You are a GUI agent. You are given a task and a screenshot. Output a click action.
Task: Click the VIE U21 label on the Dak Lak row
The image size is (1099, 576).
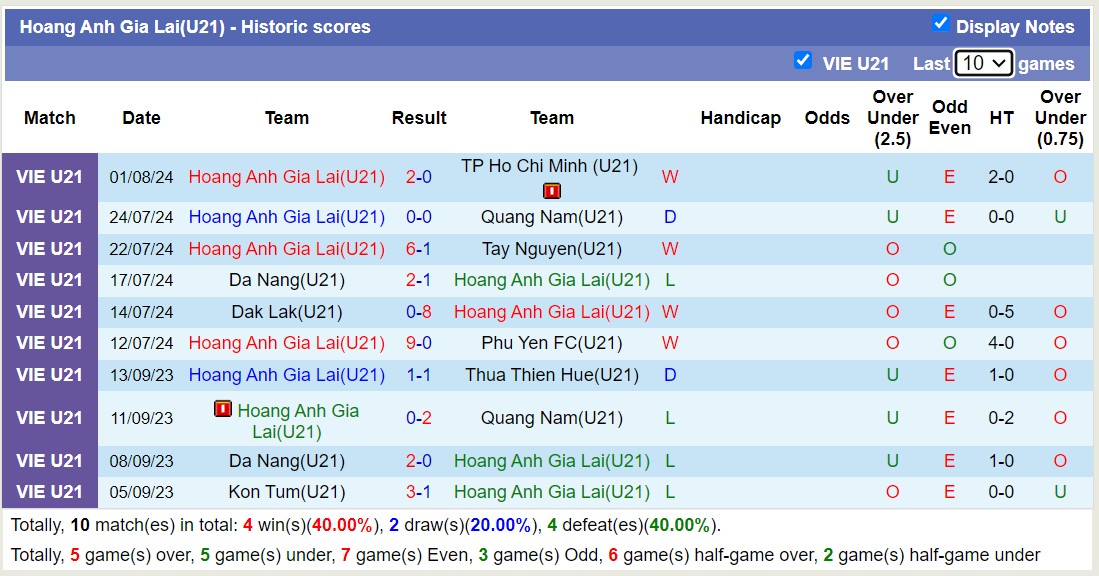pyautogui.click(x=50, y=311)
